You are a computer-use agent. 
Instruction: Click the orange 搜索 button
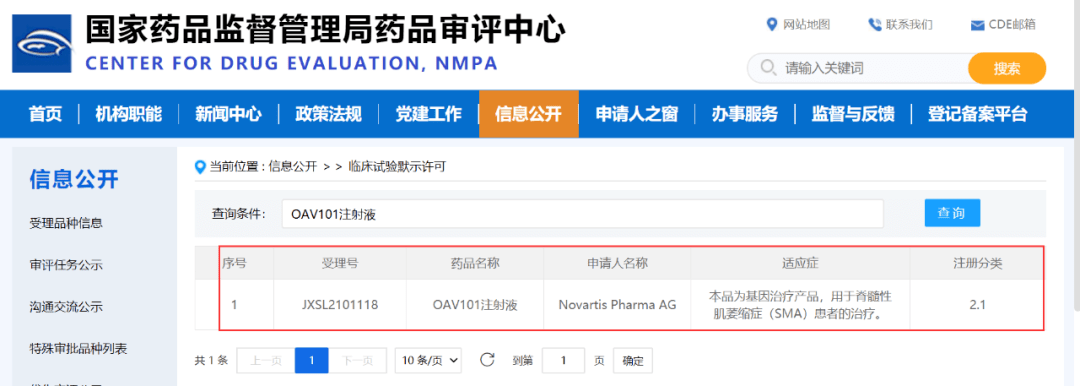pos(1007,68)
